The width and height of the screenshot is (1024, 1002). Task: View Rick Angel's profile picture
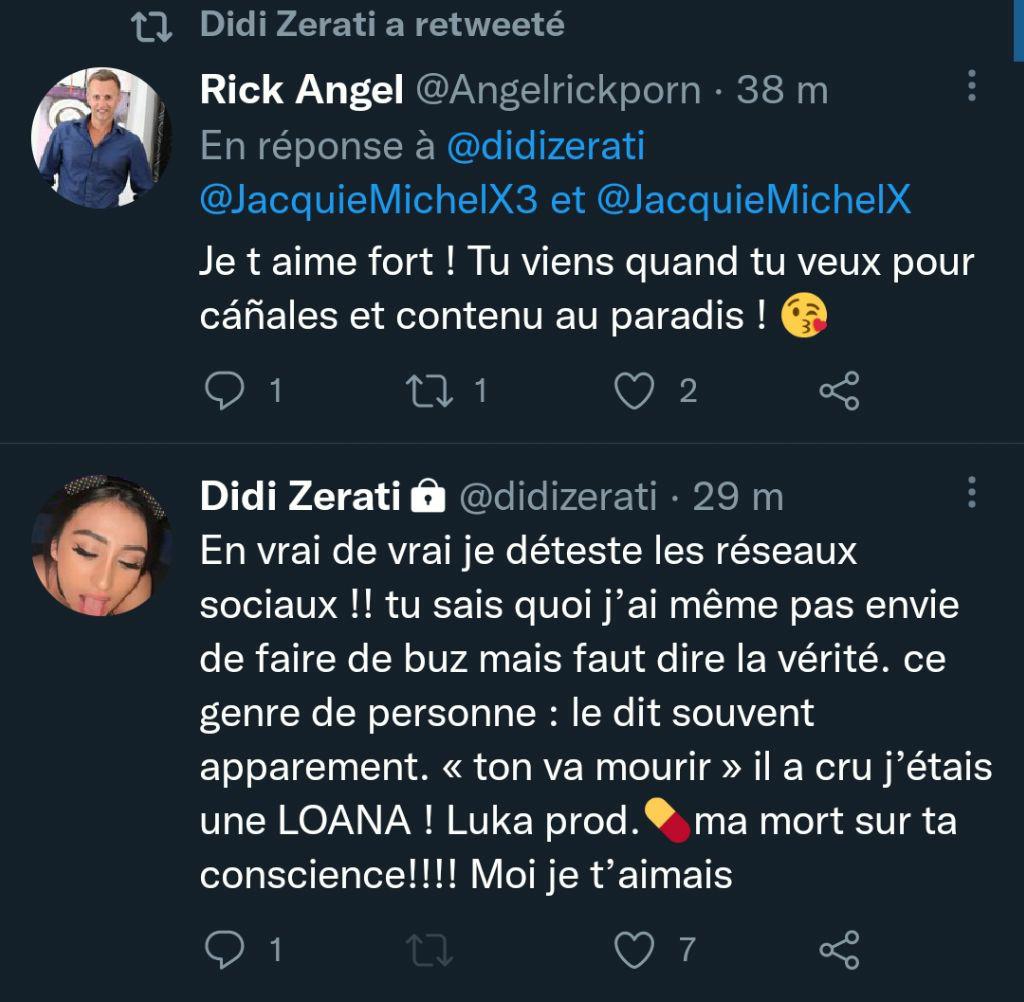point(93,140)
